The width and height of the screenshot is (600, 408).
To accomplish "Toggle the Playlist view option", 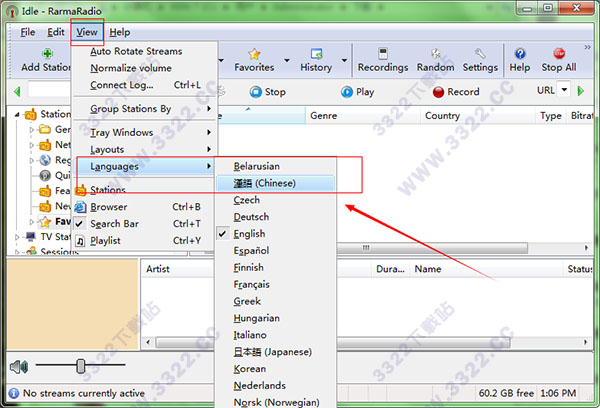I will (106, 240).
